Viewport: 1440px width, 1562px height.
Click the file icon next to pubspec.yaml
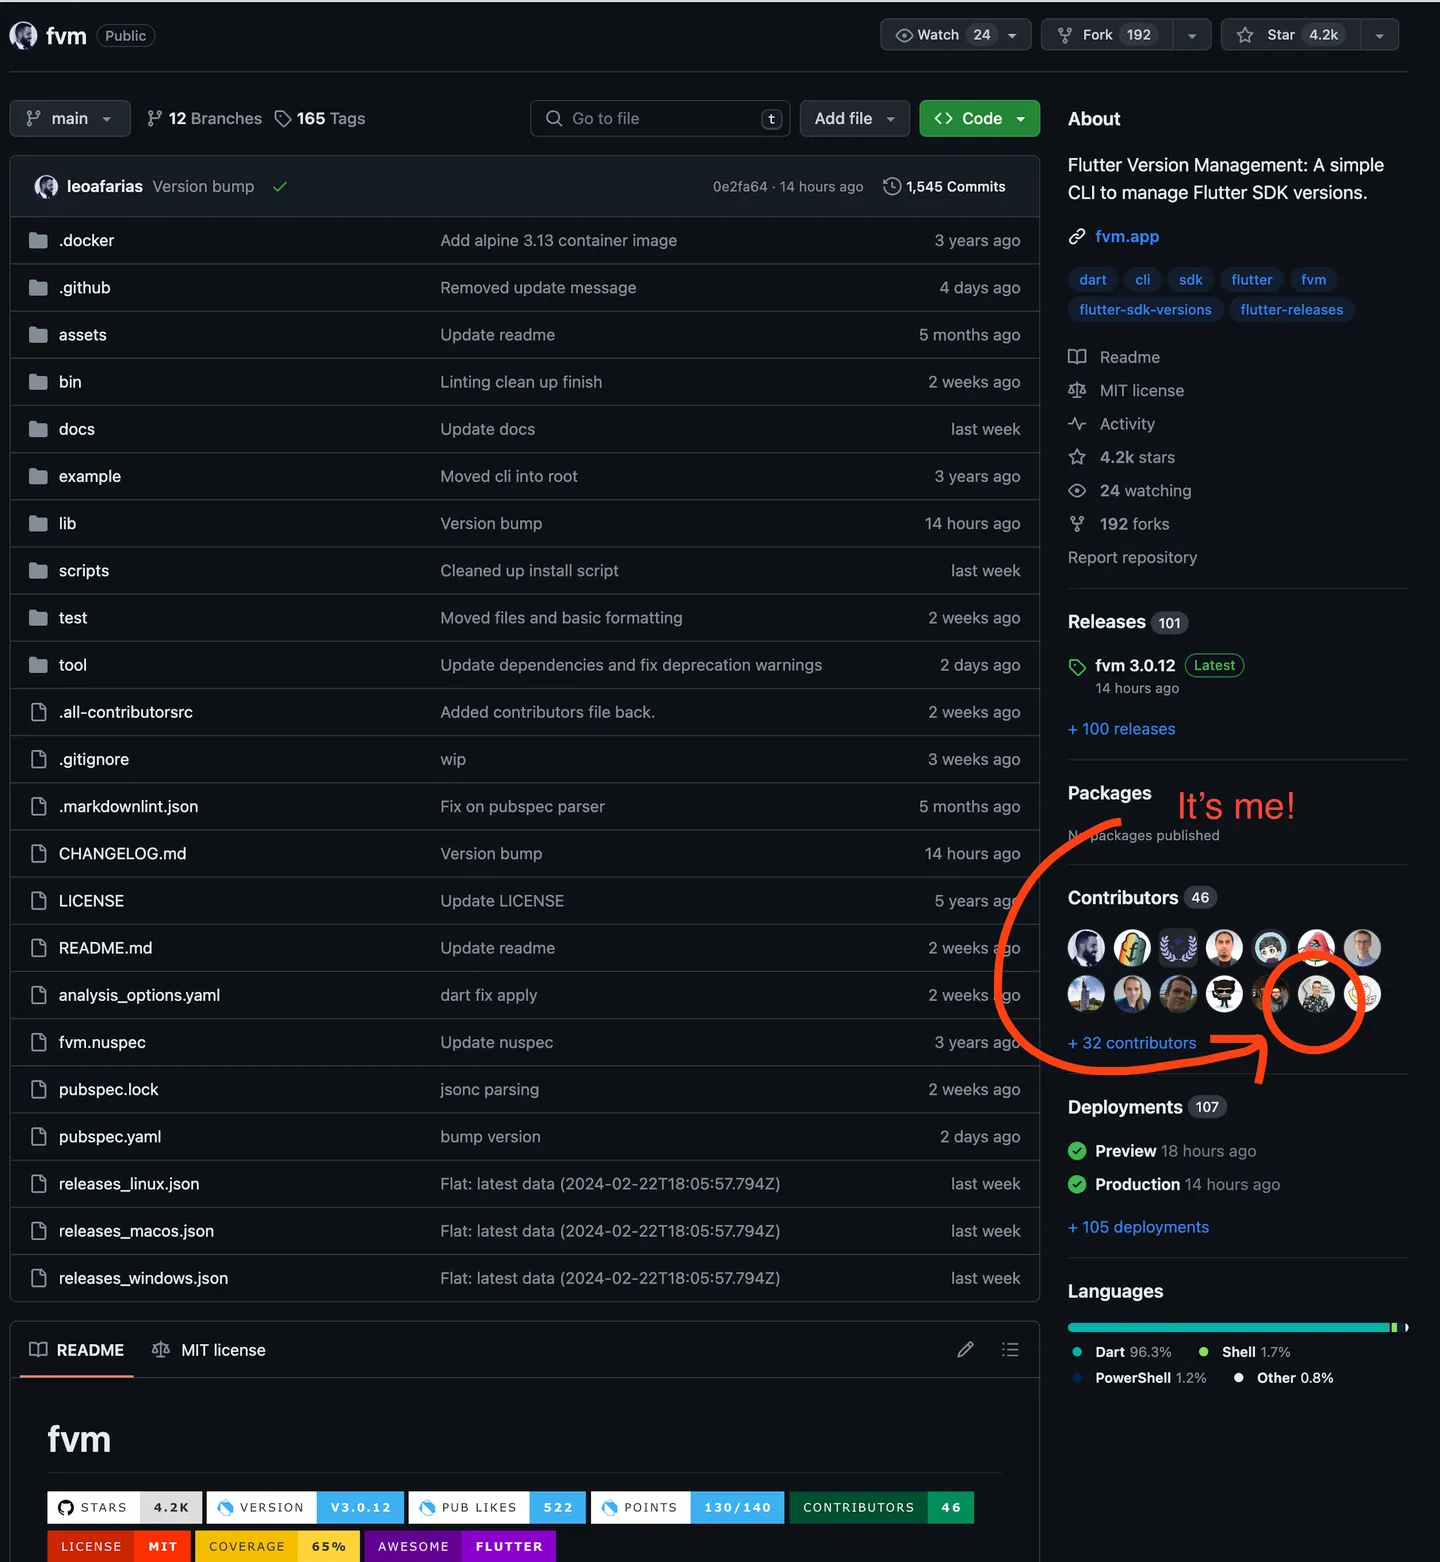pyautogui.click(x=38, y=1137)
